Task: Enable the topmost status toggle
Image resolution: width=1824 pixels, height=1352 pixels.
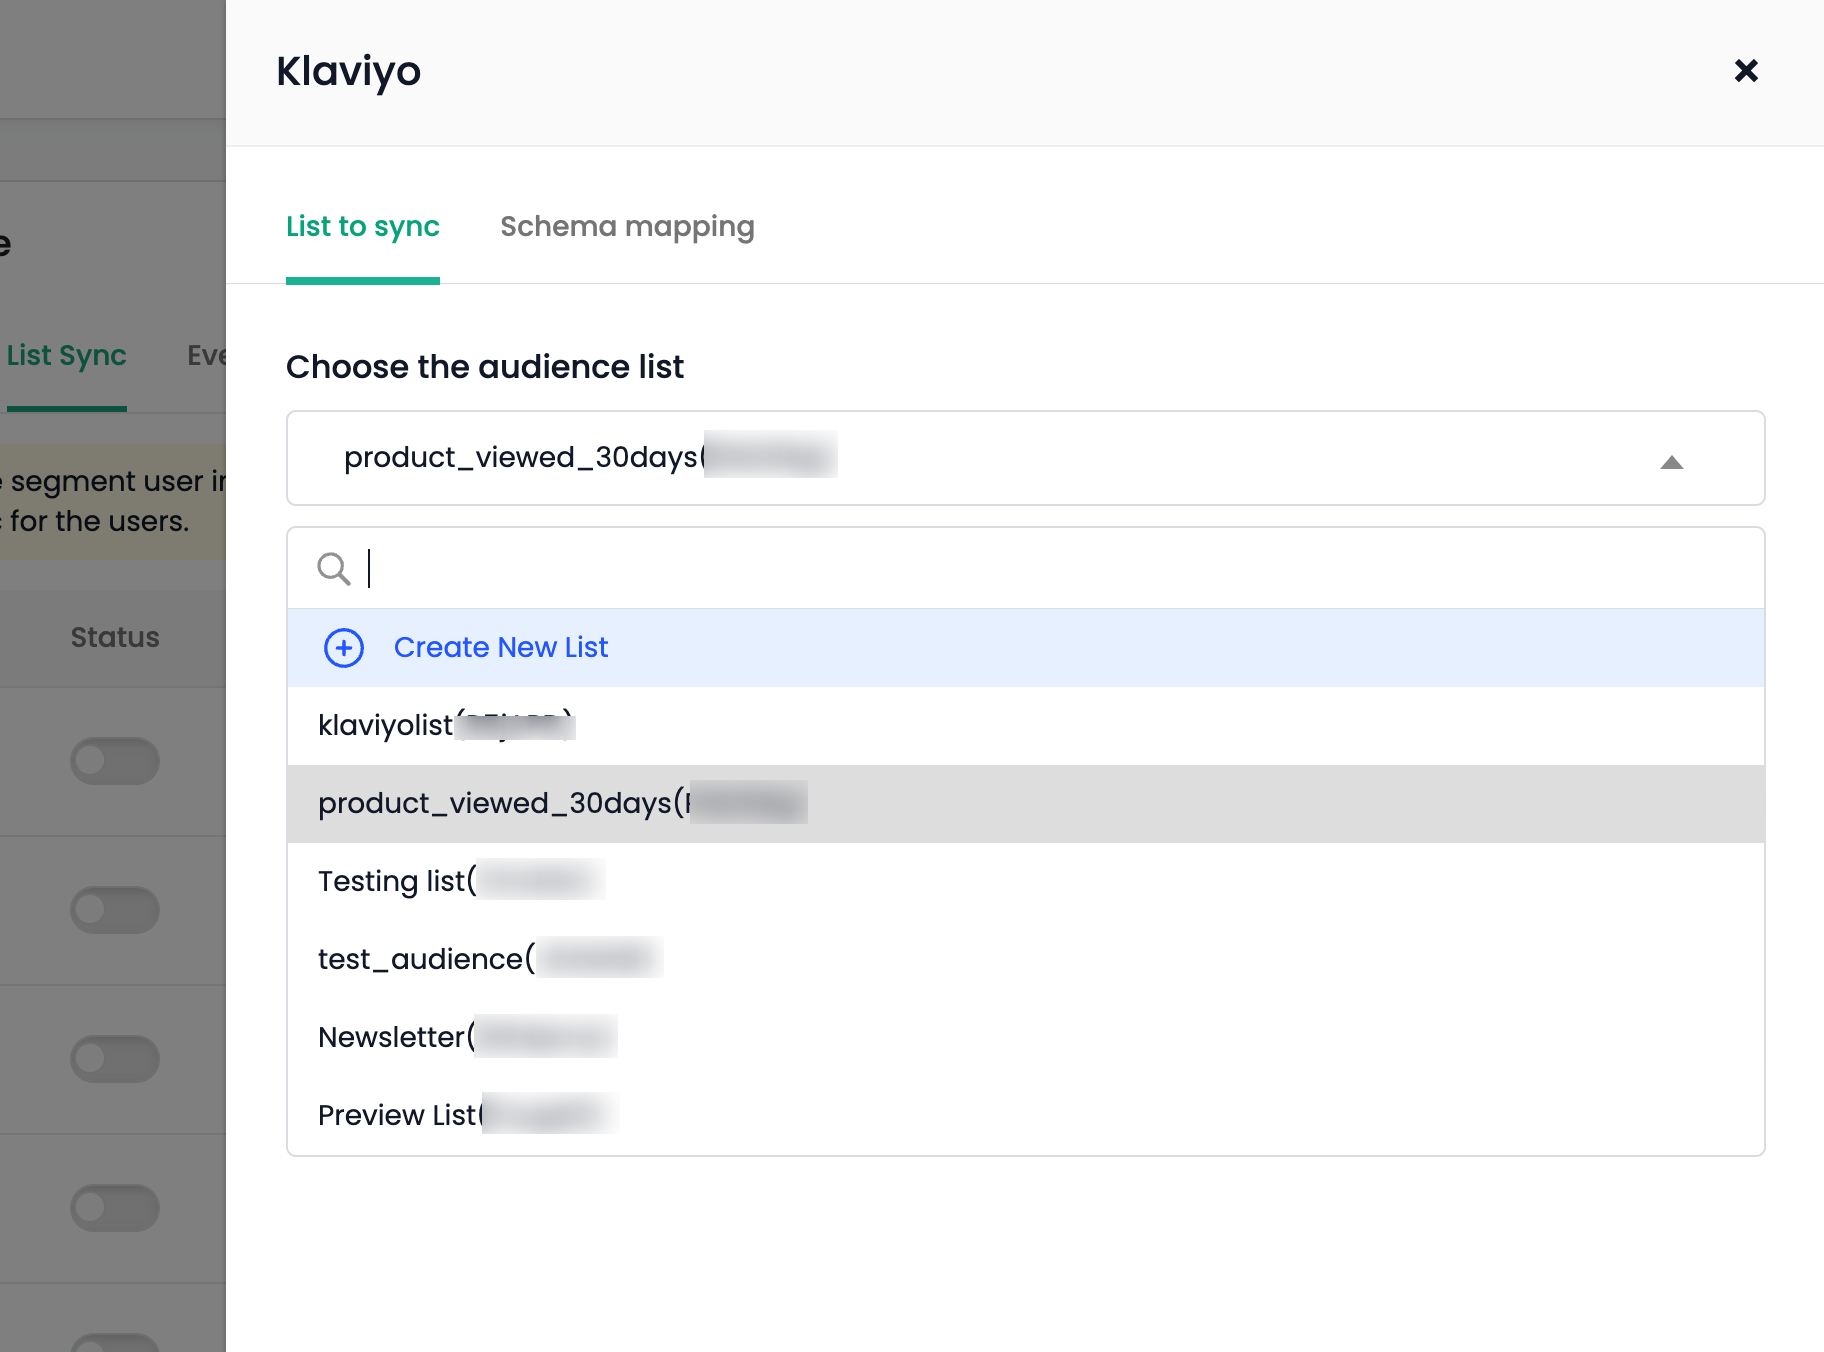Action: click(x=115, y=760)
